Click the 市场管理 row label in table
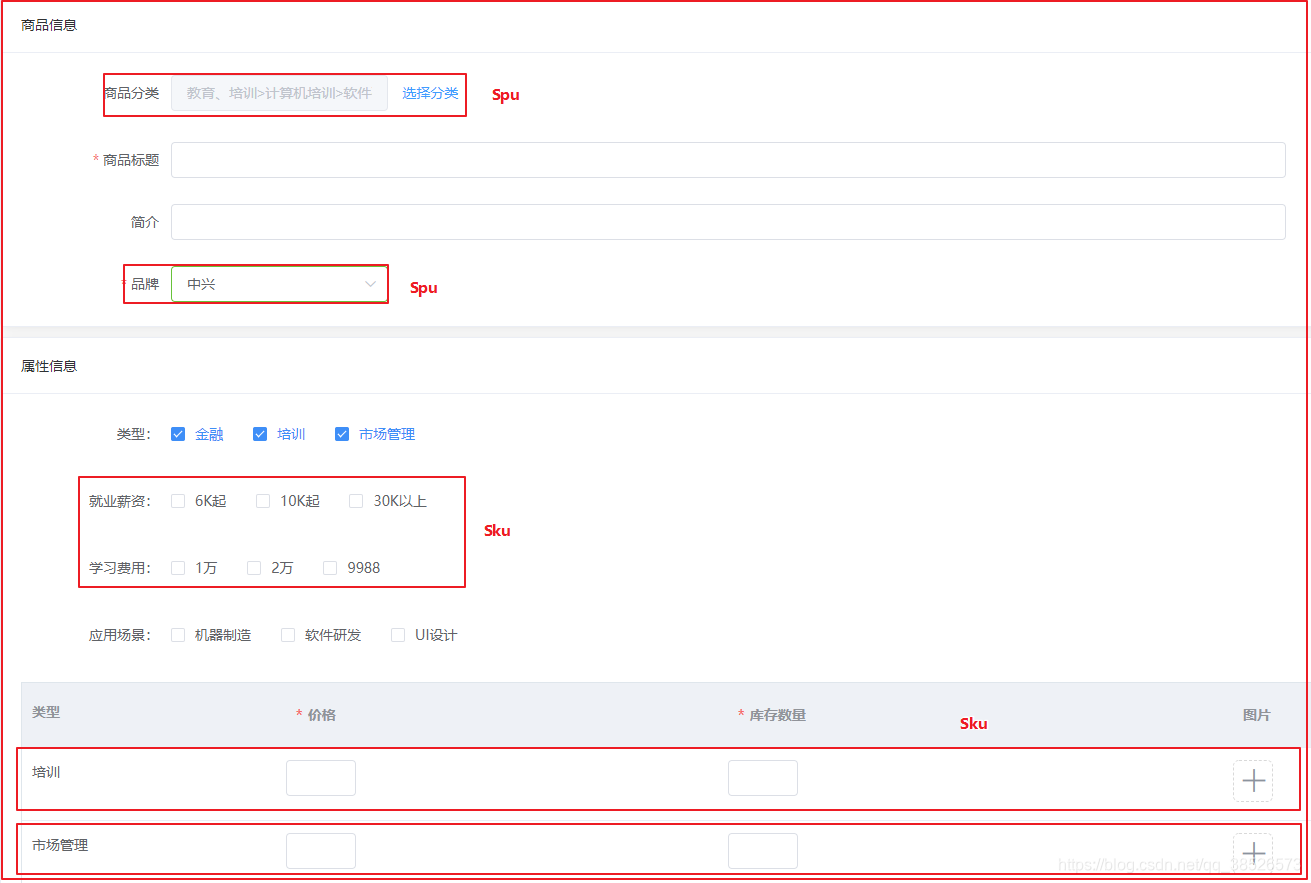1311x883 pixels. tap(60, 845)
